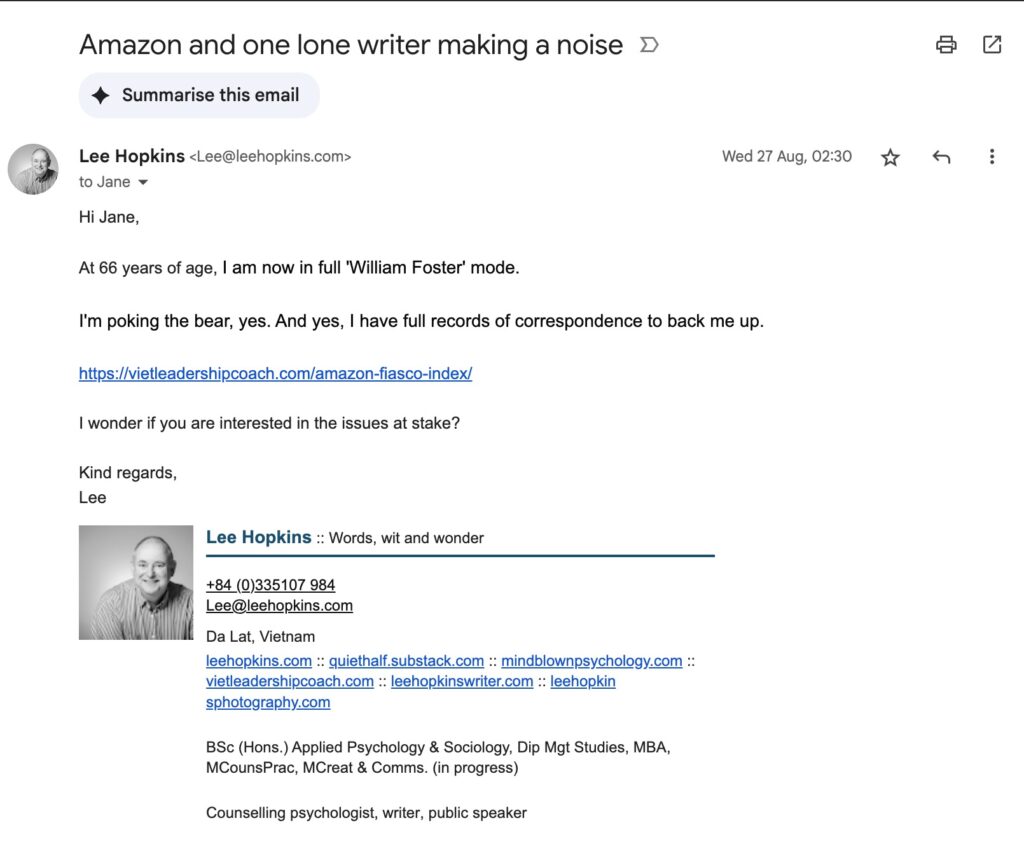The width and height of the screenshot is (1024, 851).
Task: Open the amazon-fiasco-index link
Action: tap(275, 372)
